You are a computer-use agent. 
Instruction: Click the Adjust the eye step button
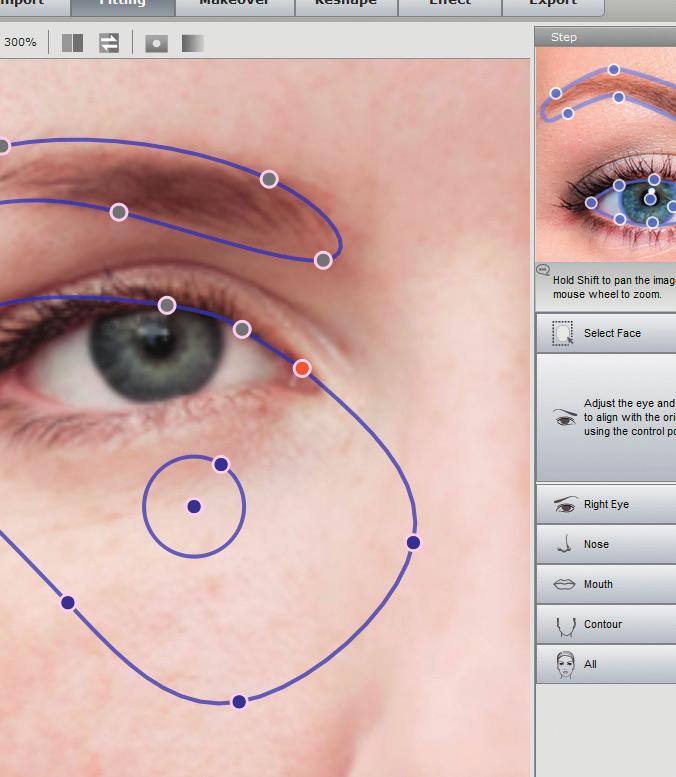tap(606, 417)
